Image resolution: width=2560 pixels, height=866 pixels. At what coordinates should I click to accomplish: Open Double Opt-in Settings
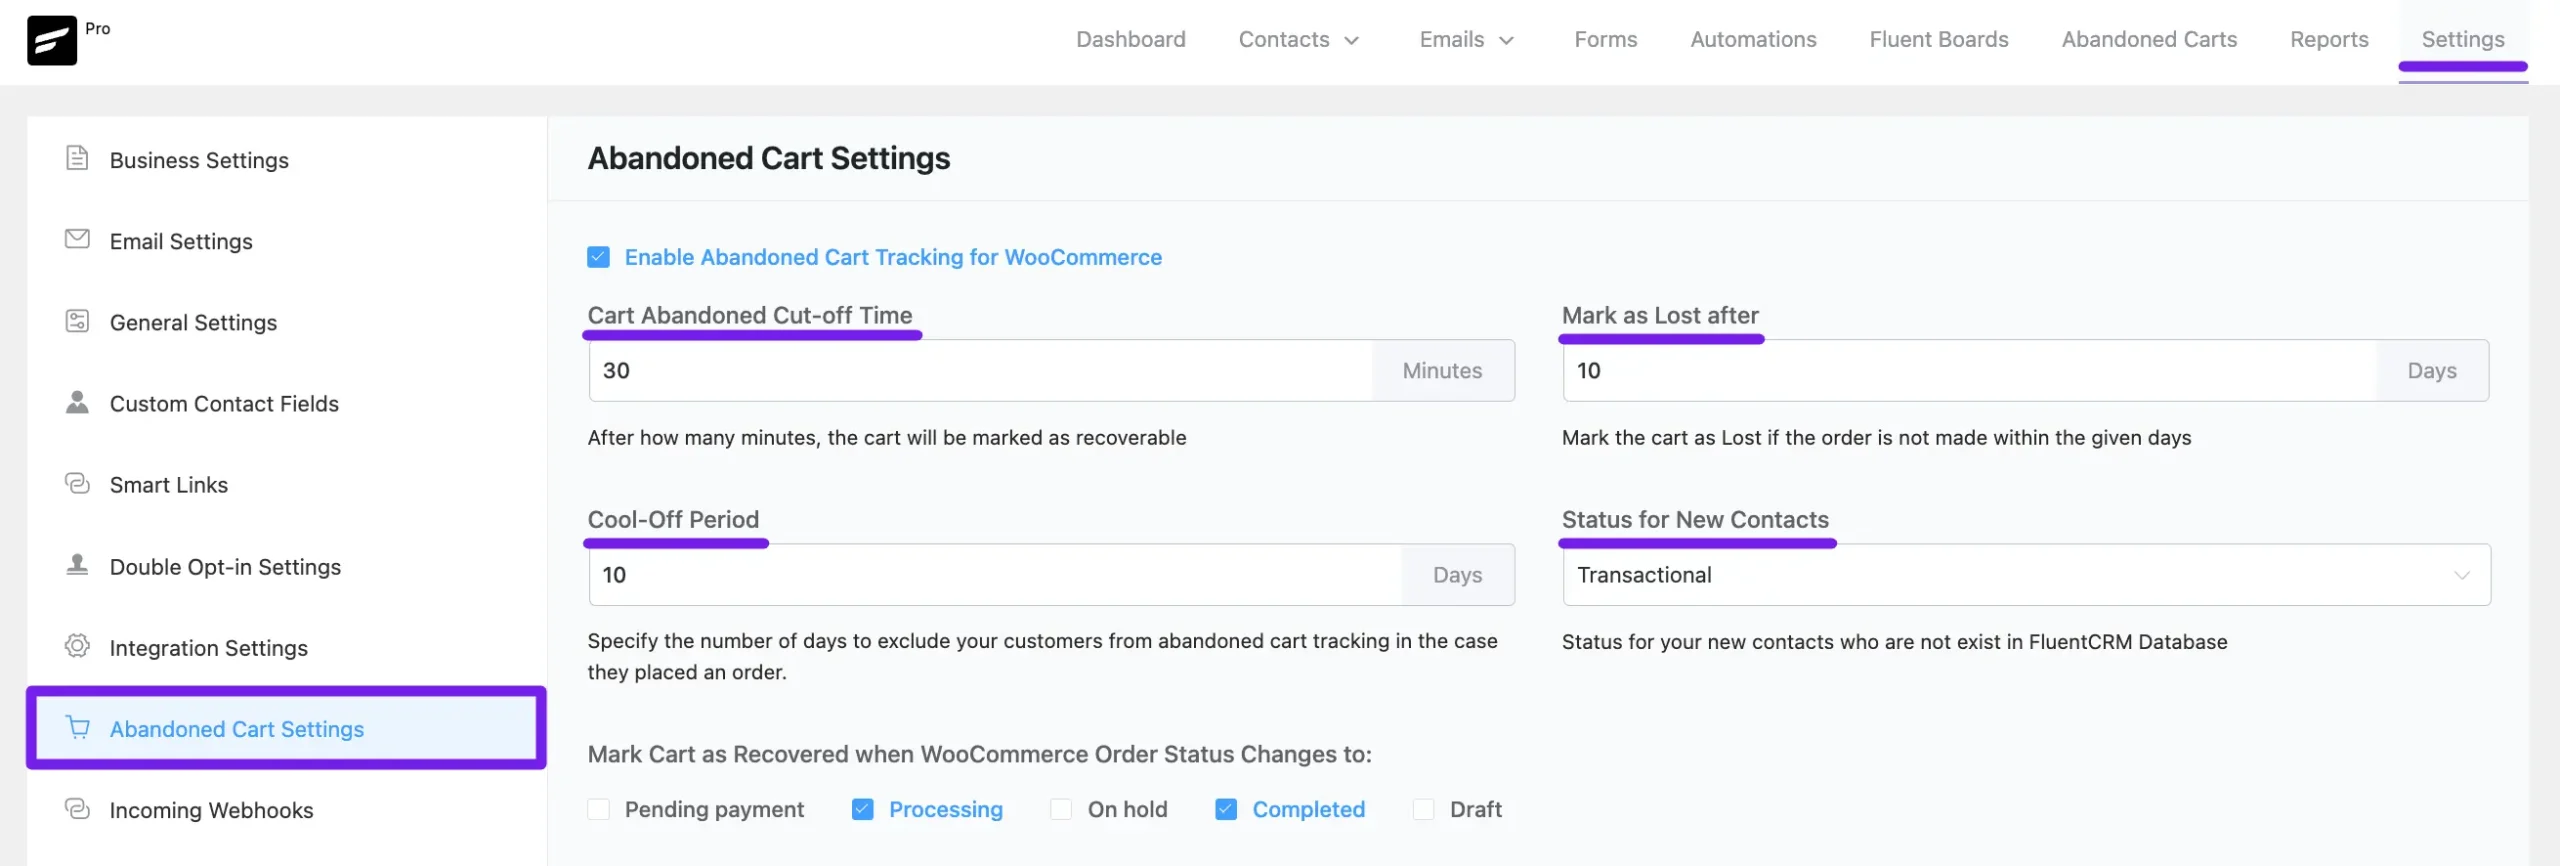pos(225,567)
